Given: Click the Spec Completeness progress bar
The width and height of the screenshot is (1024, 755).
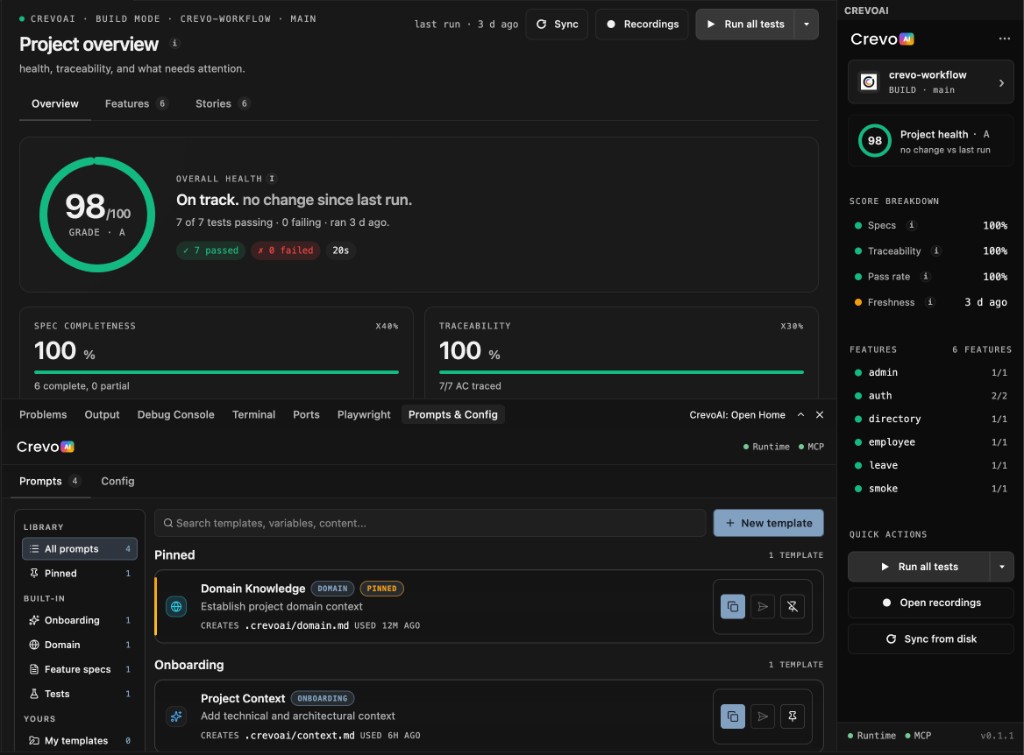Looking at the screenshot, I should coord(216,372).
